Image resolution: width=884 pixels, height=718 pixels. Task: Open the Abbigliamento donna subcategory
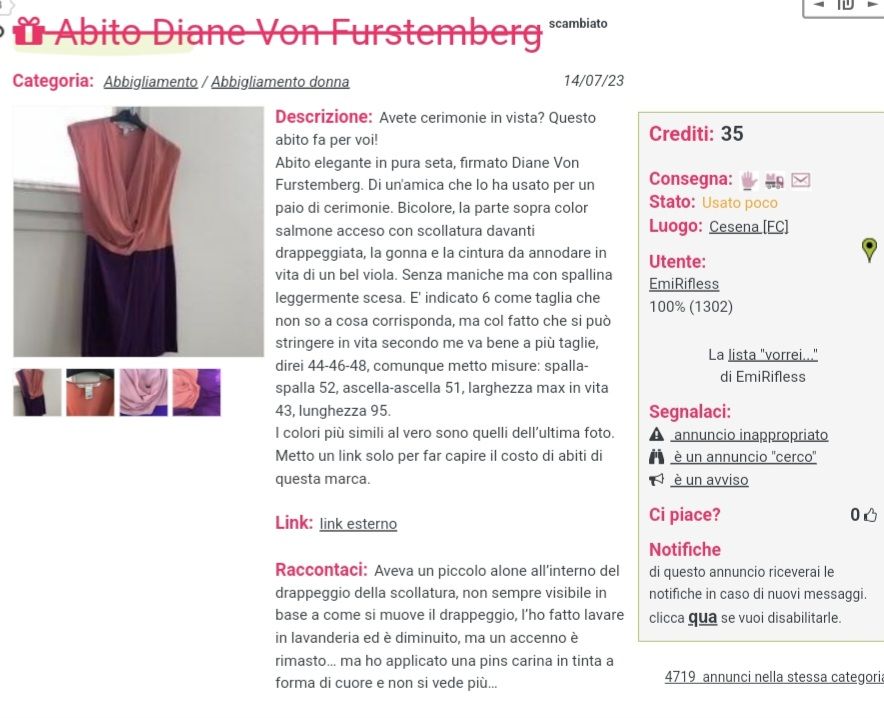(280, 82)
